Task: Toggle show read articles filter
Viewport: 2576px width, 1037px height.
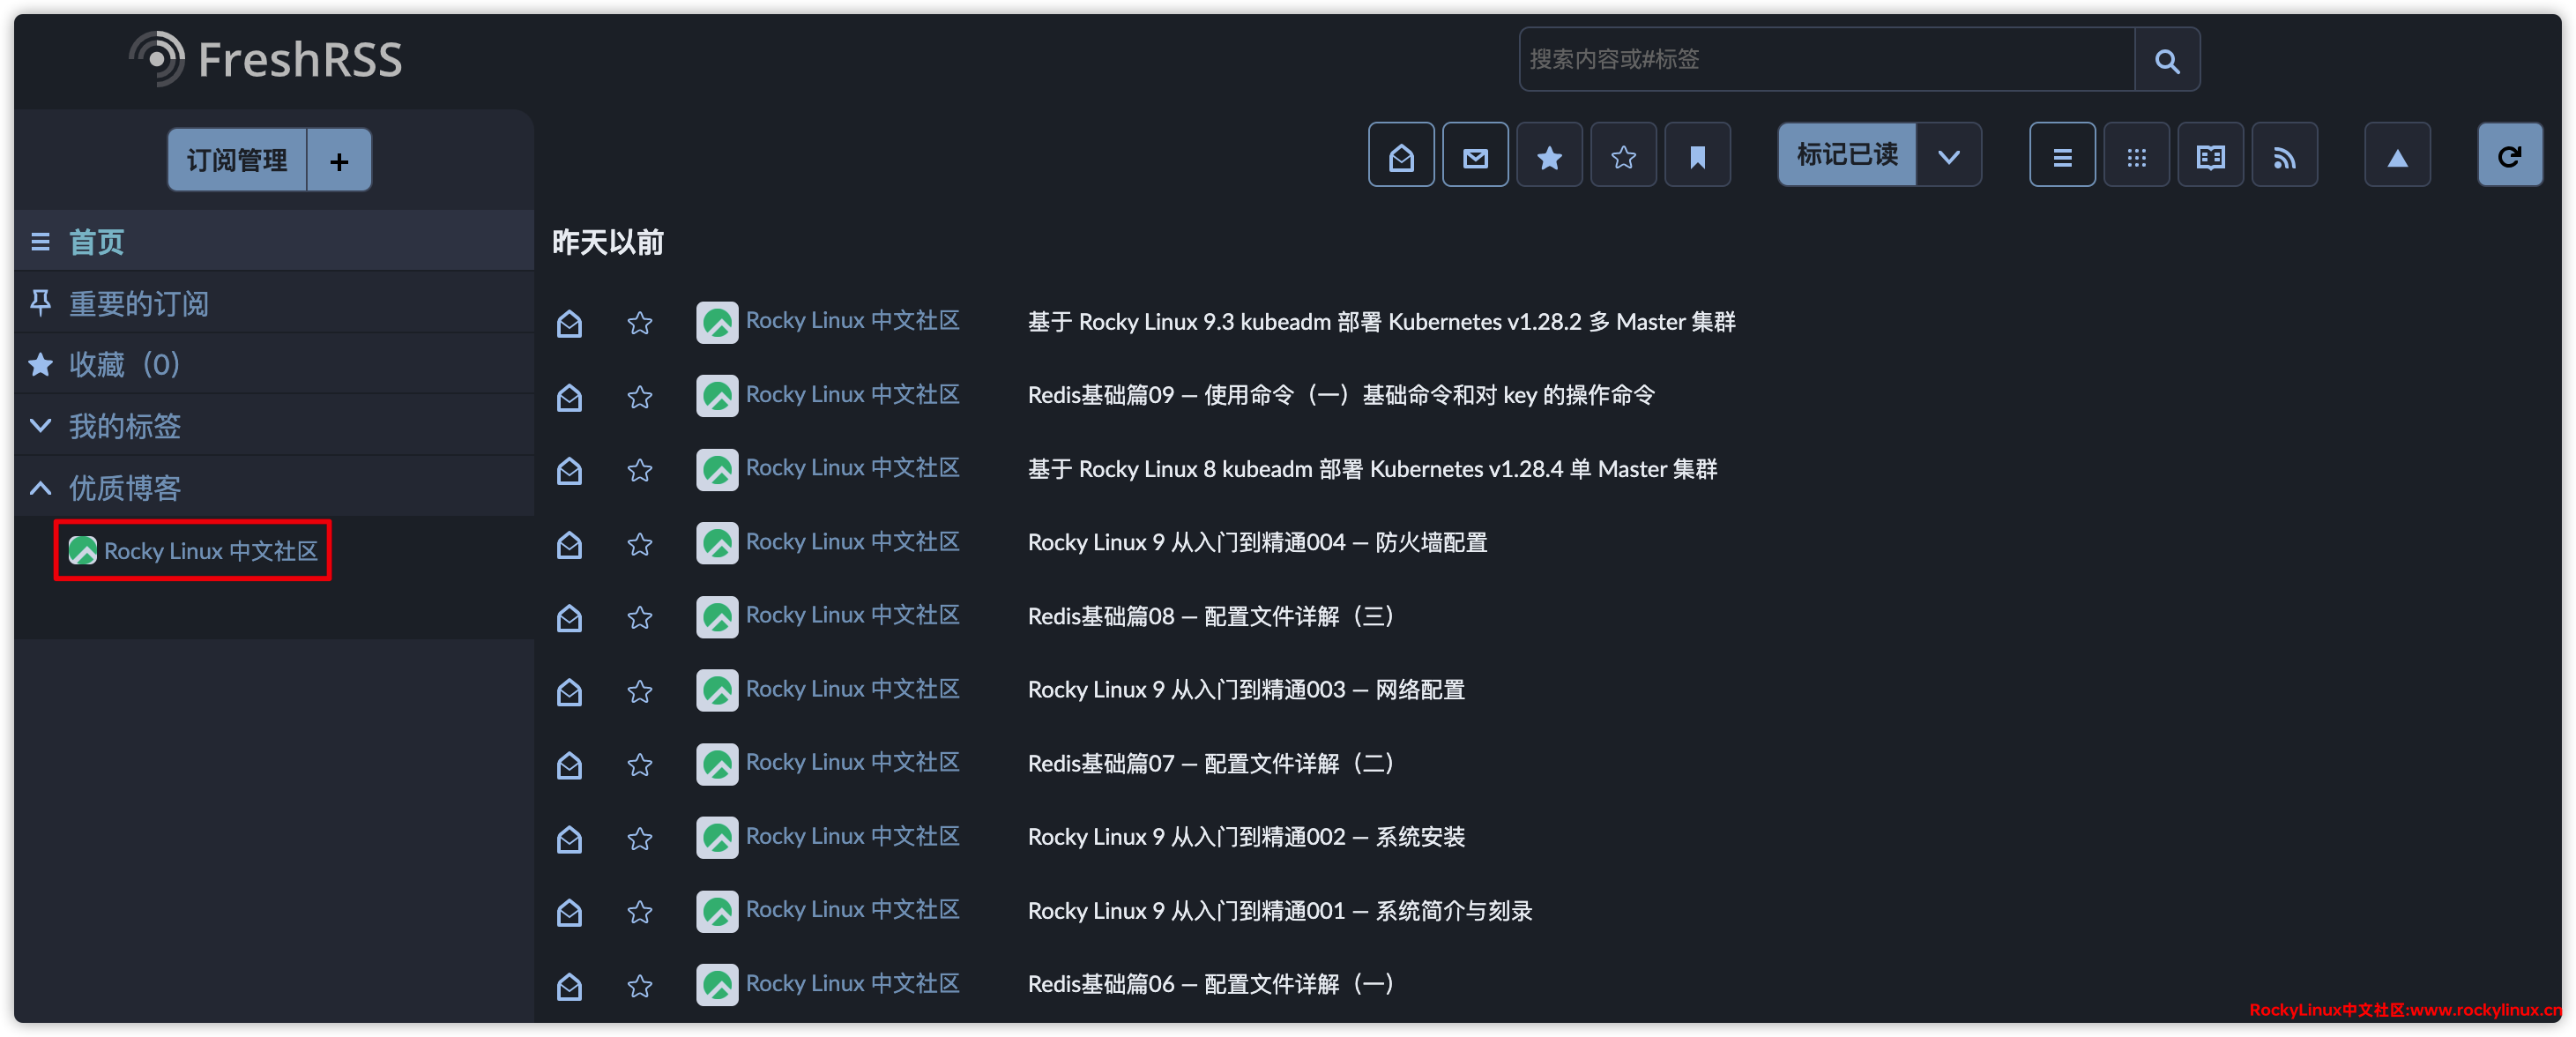Action: point(1400,156)
